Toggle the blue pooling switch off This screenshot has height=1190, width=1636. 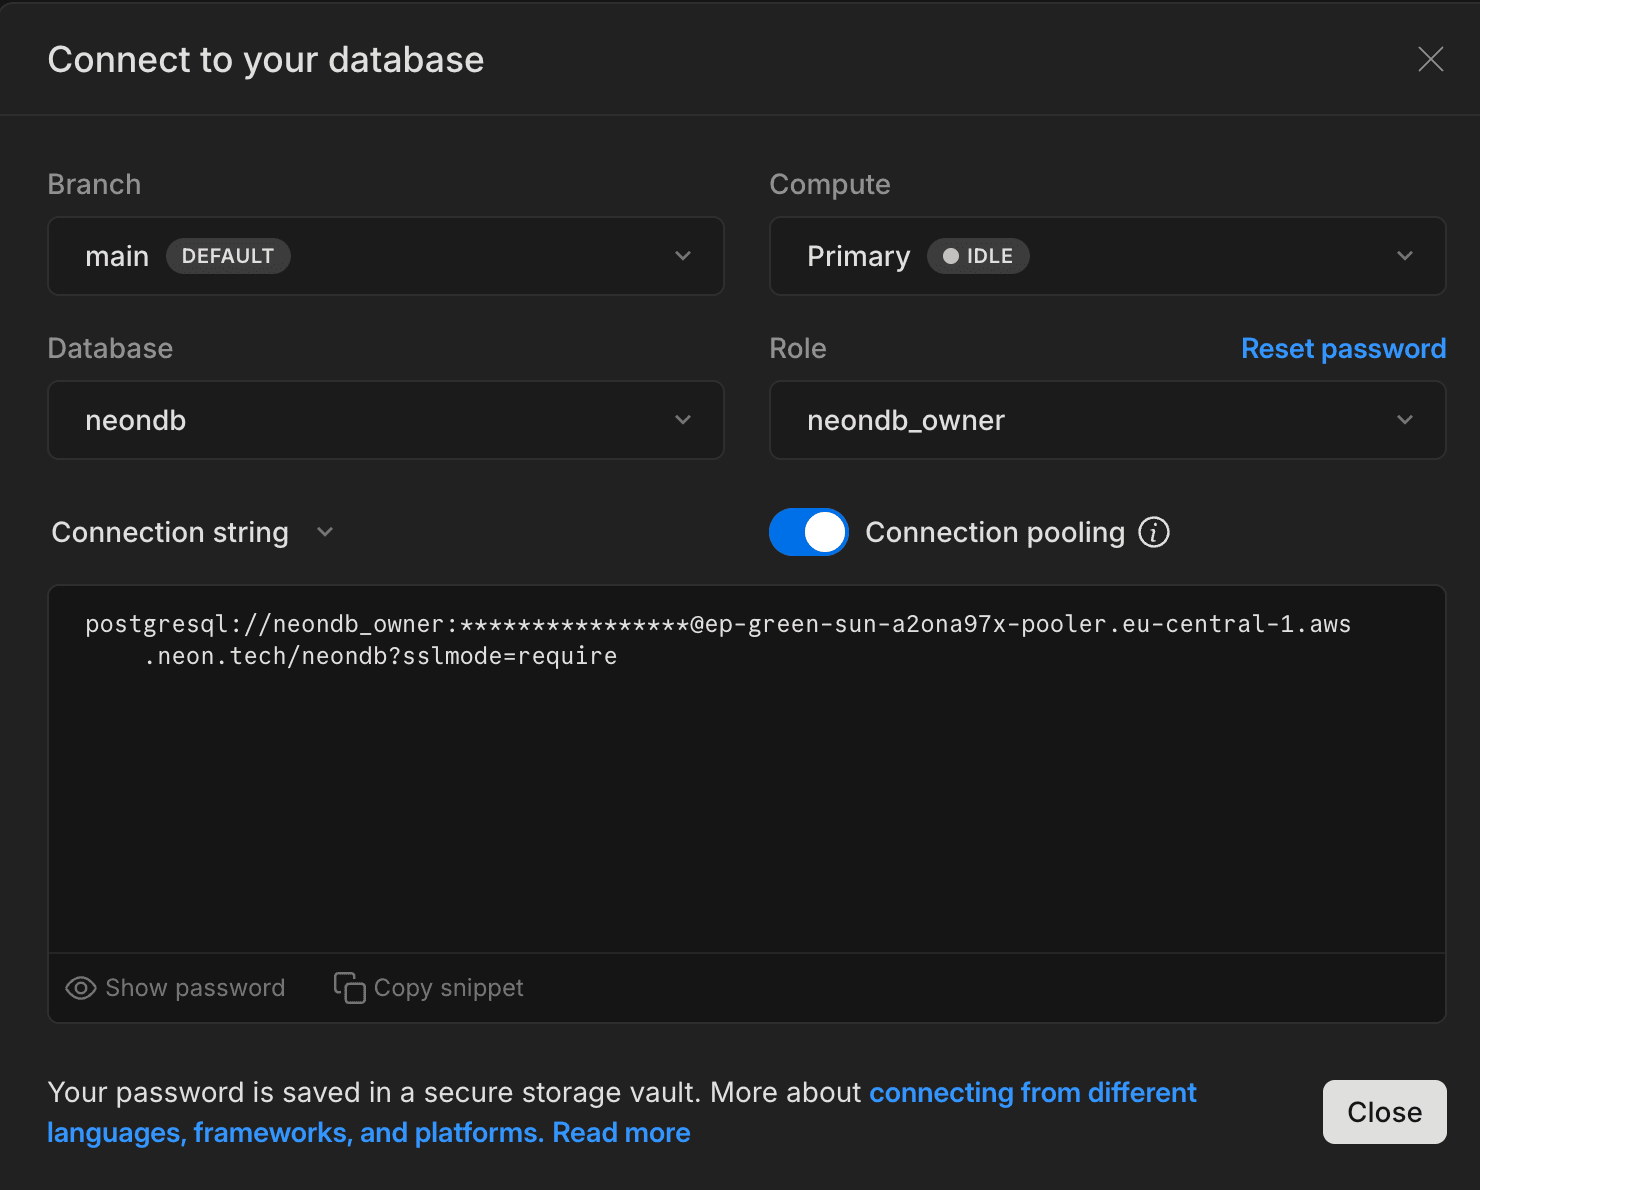pyautogui.click(x=808, y=532)
